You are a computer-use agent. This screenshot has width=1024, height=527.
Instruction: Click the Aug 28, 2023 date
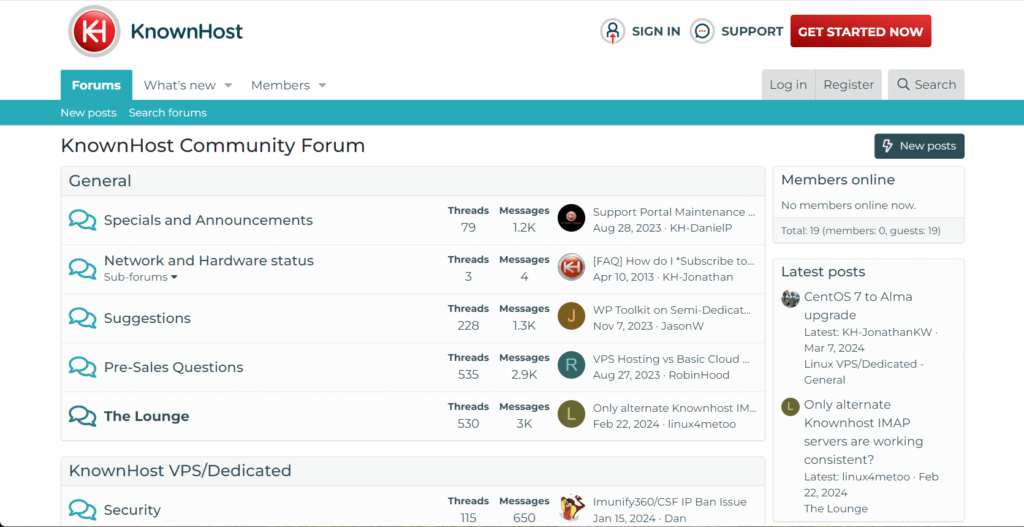[625, 228]
